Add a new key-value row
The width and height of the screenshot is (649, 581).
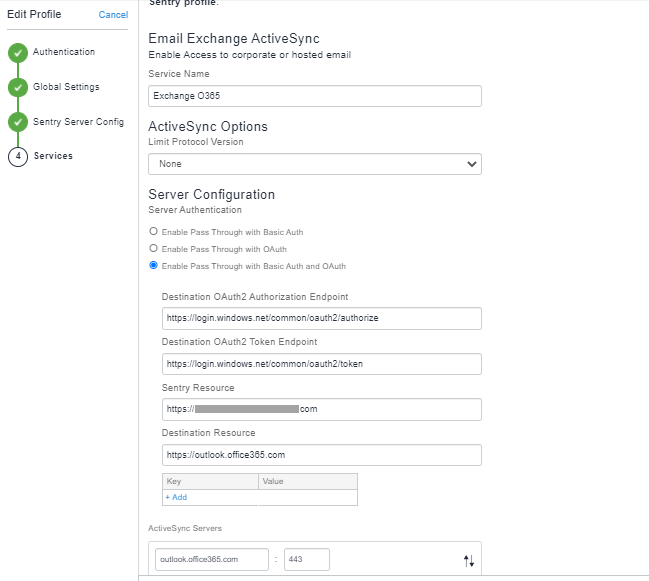176,497
